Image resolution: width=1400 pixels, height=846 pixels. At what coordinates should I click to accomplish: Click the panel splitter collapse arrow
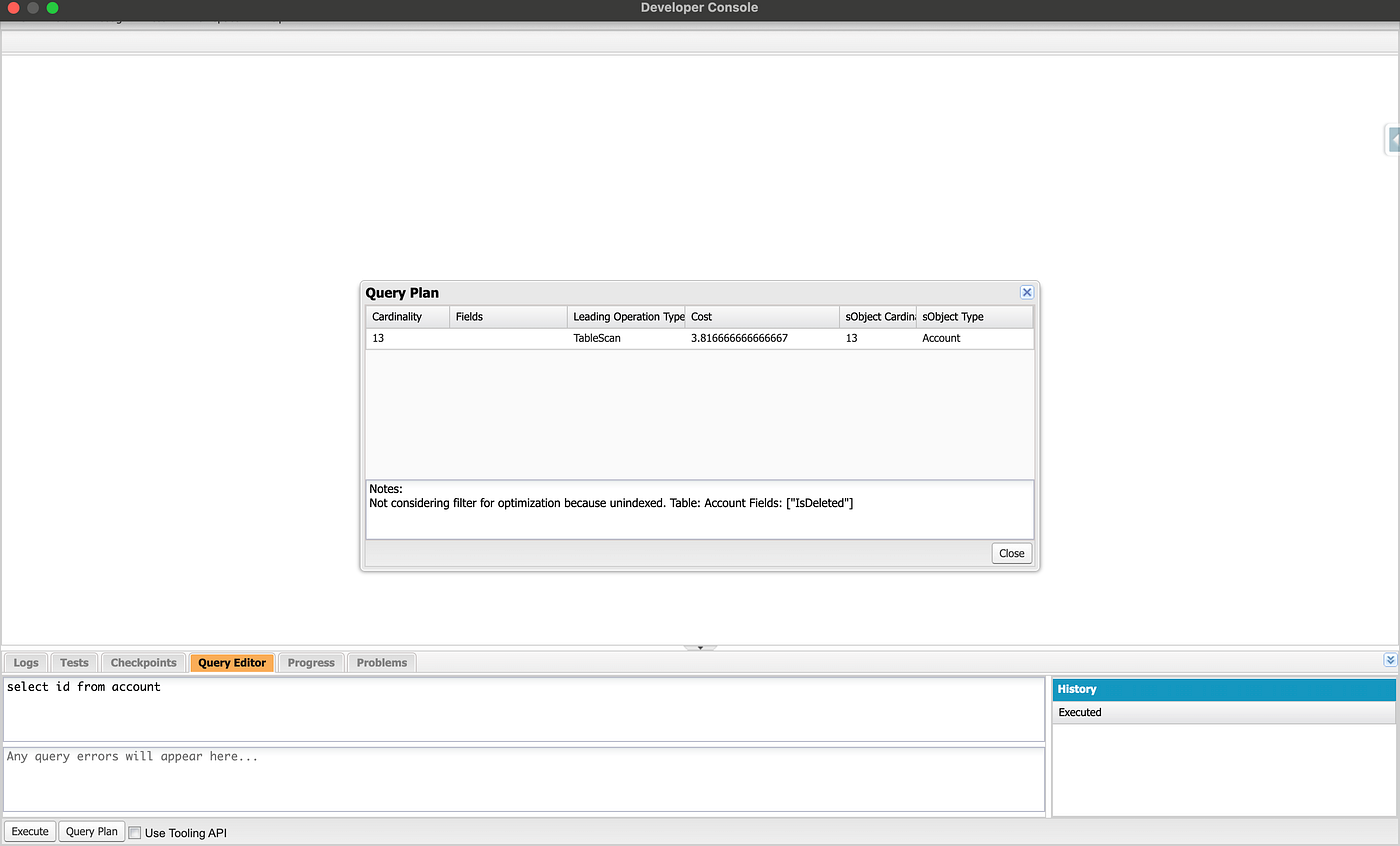coord(700,648)
